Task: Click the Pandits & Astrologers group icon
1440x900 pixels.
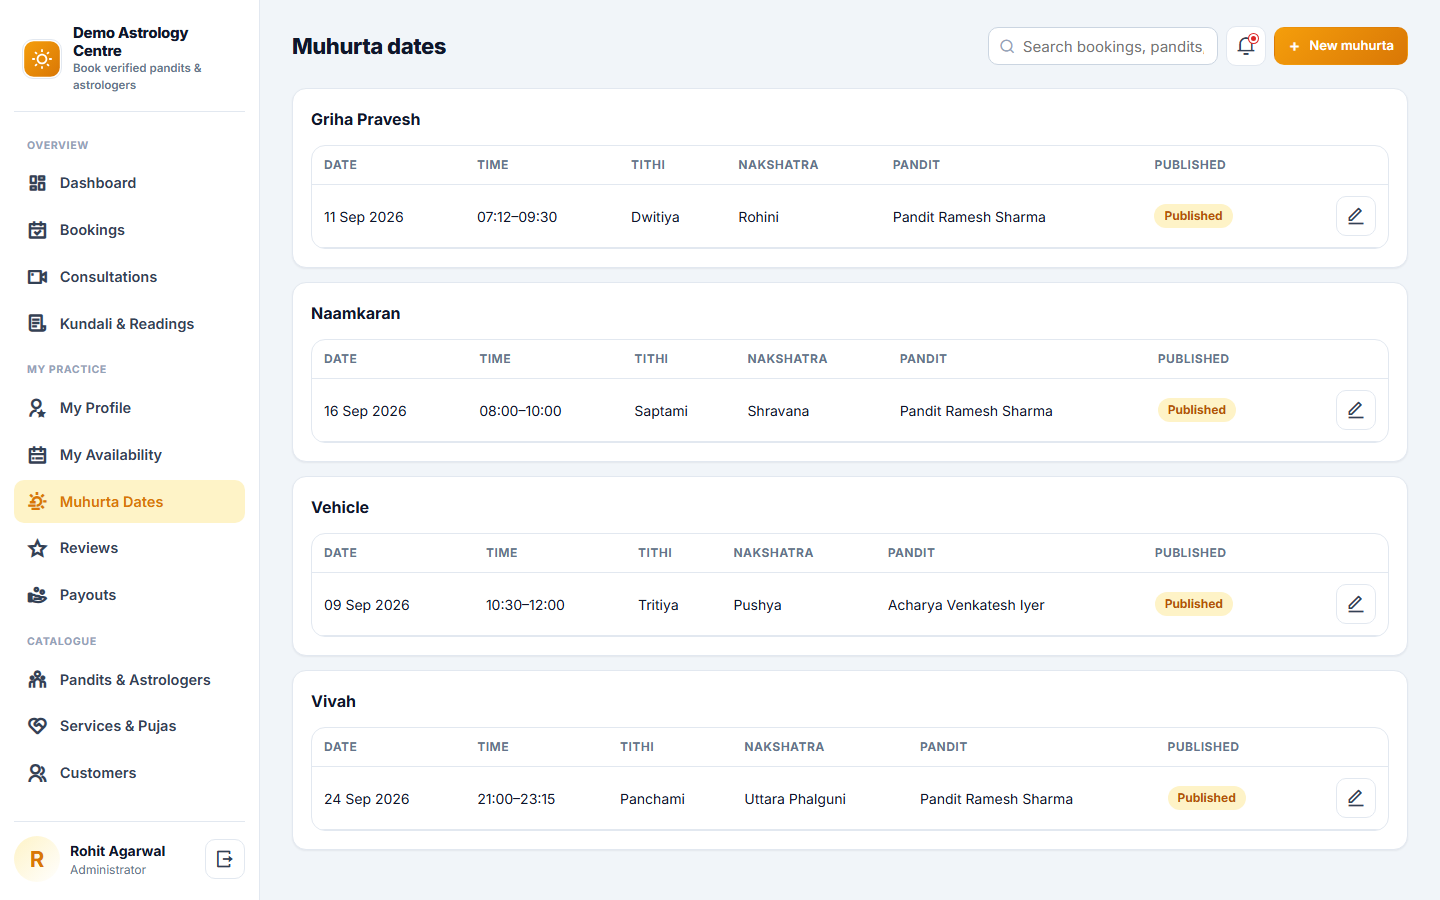Action: point(37,680)
